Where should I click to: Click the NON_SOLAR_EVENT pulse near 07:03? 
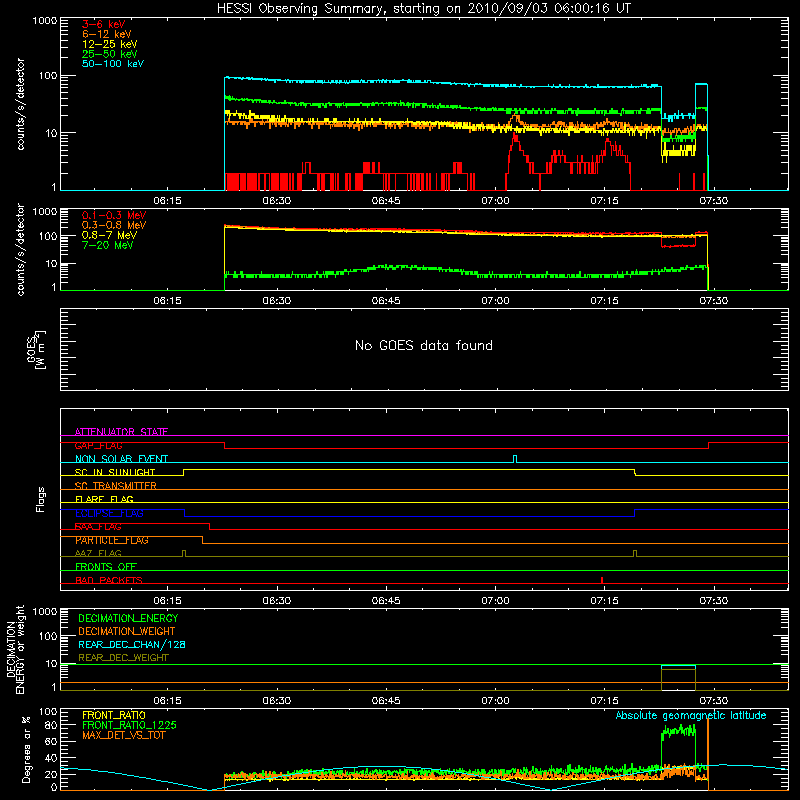pyautogui.click(x=515, y=459)
